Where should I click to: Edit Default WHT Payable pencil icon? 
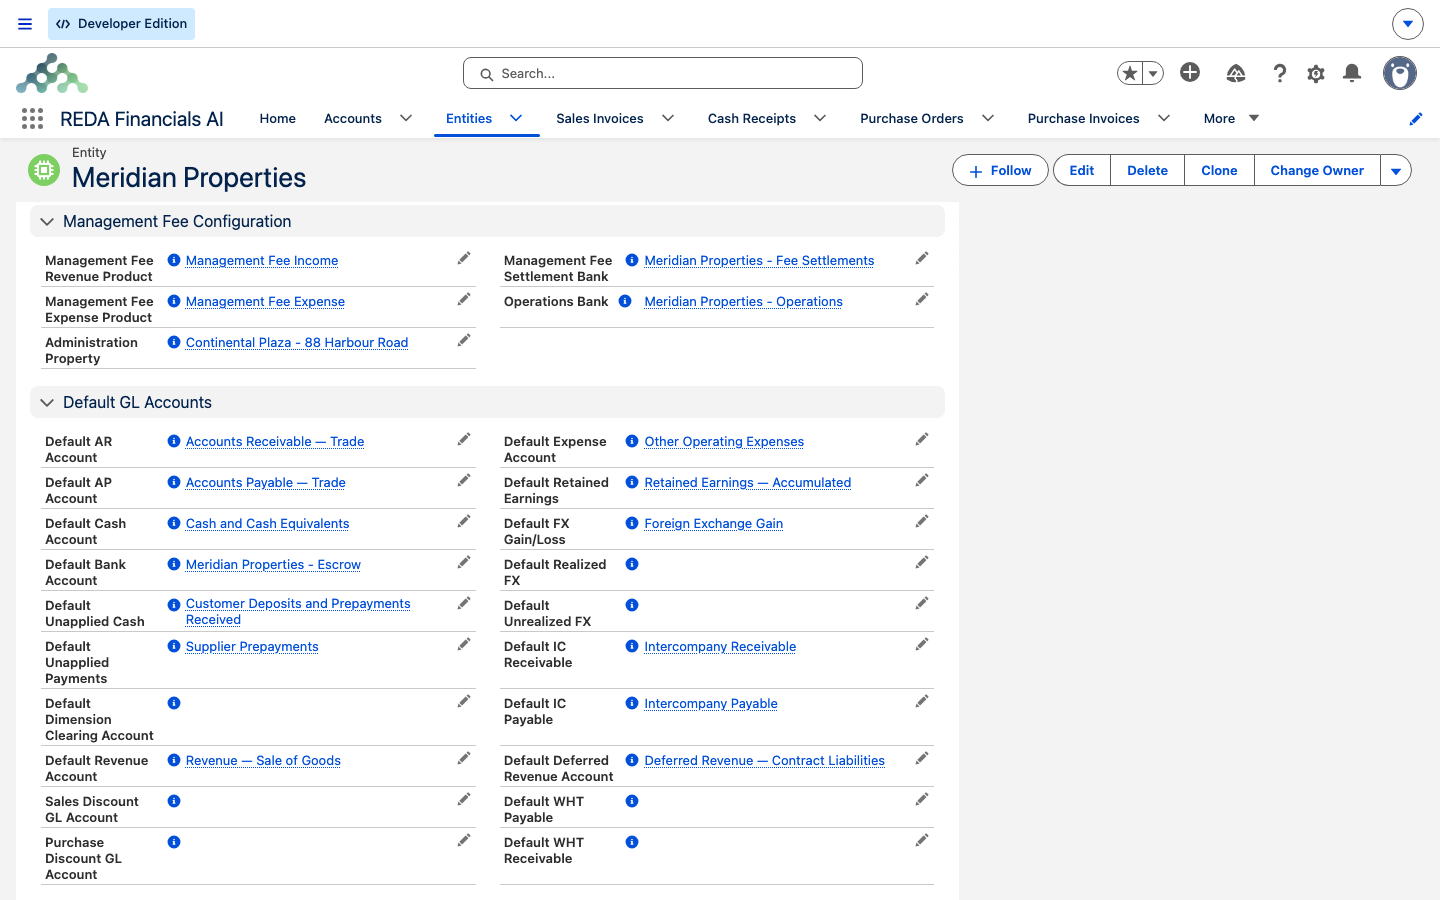[x=922, y=800]
